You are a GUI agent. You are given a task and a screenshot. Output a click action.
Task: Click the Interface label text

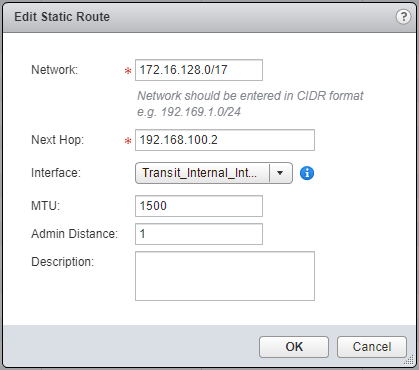pyautogui.click(x=56, y=173)
